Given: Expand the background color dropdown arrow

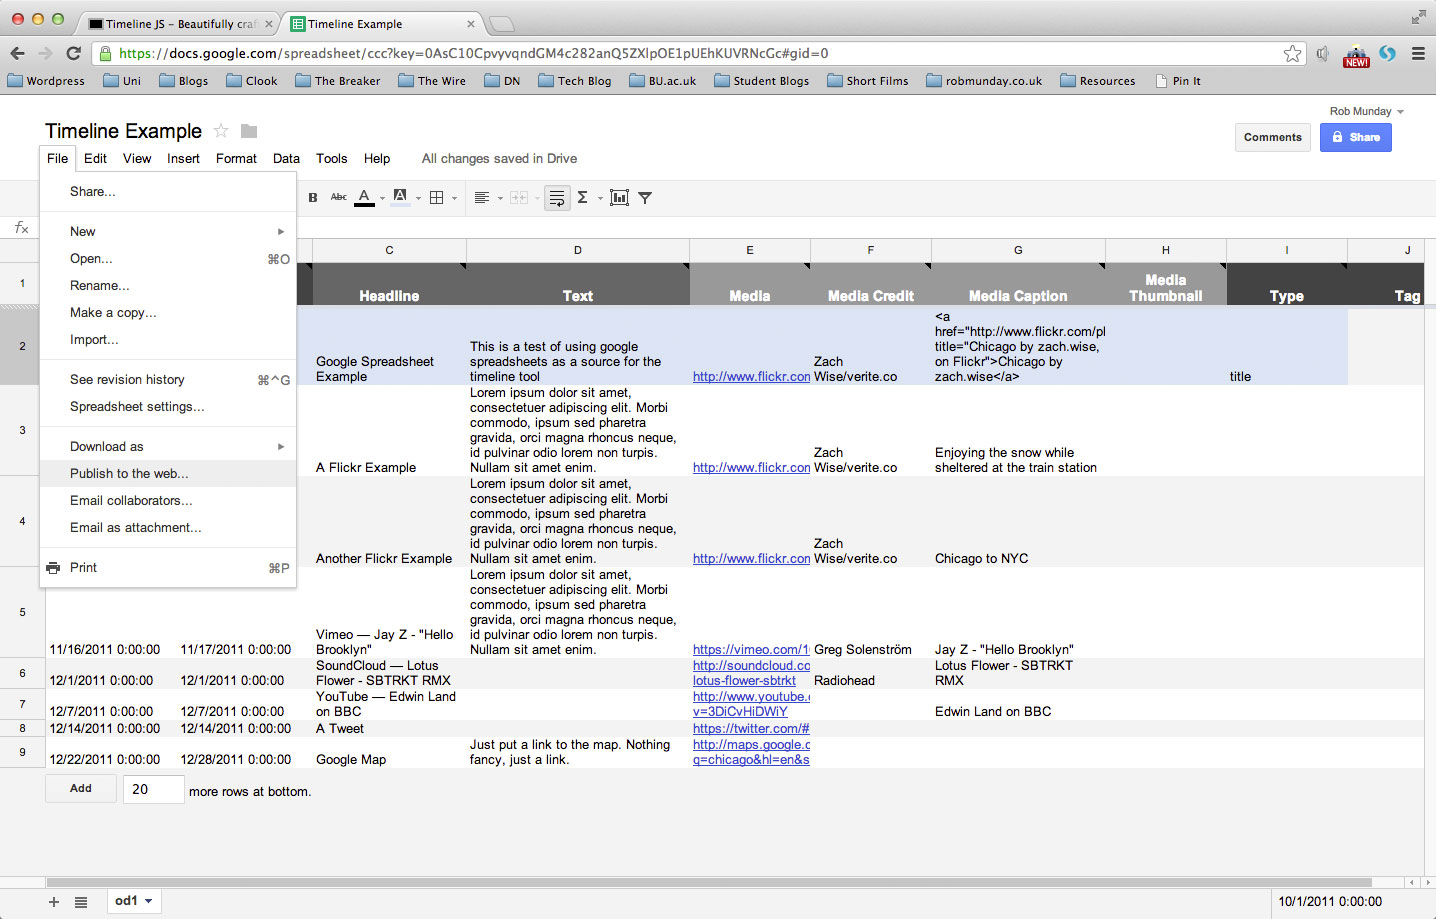Looking at the screenshot, I should click(x=418, y=199).
